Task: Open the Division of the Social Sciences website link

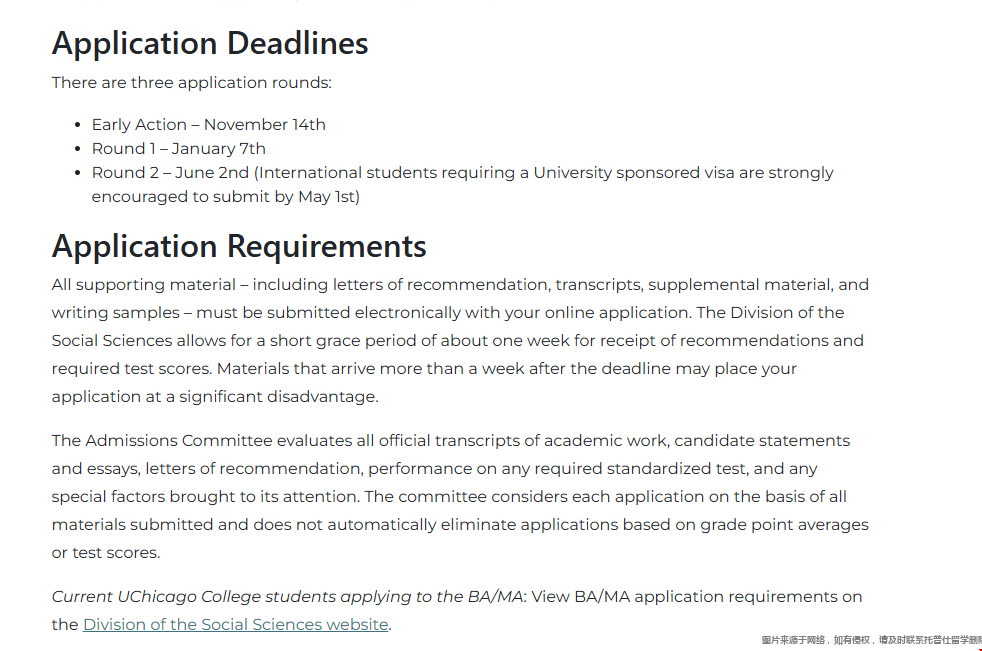Action: tap(235, 624)
